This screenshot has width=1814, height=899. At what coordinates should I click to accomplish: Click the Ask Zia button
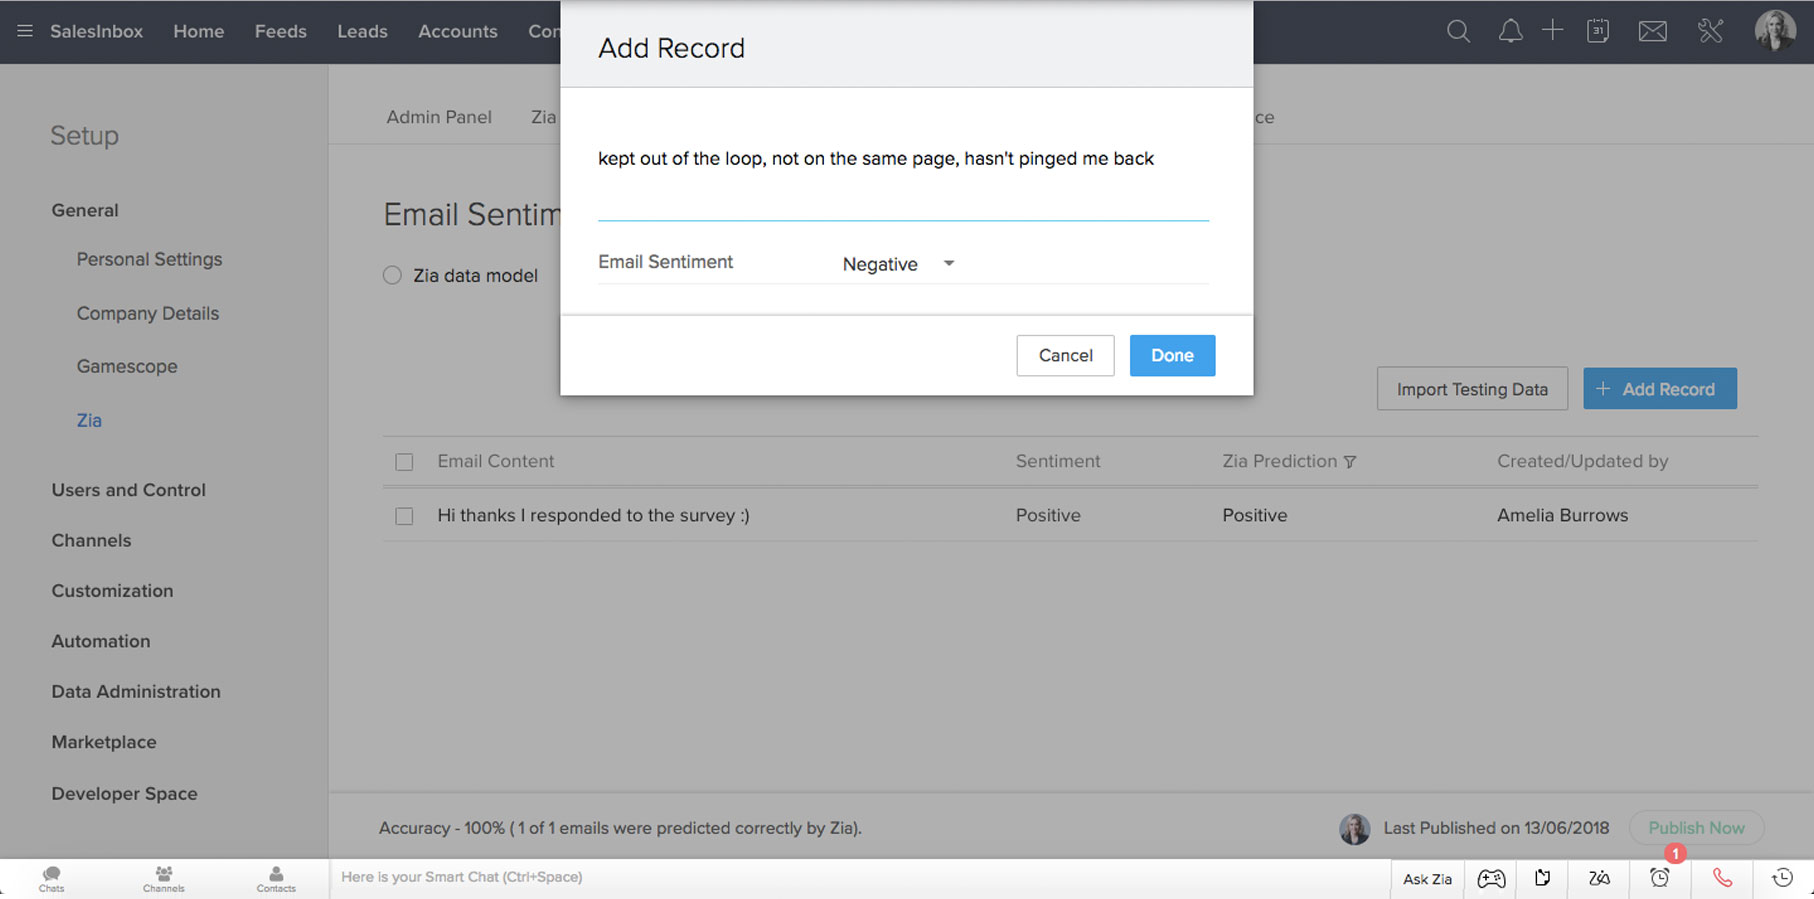(x=1427, y=879)
